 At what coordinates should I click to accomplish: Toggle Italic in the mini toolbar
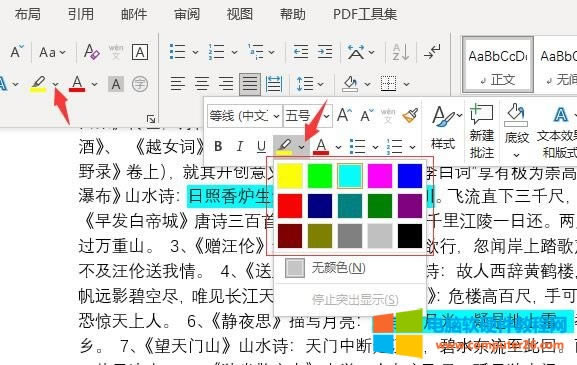[240, 146]
